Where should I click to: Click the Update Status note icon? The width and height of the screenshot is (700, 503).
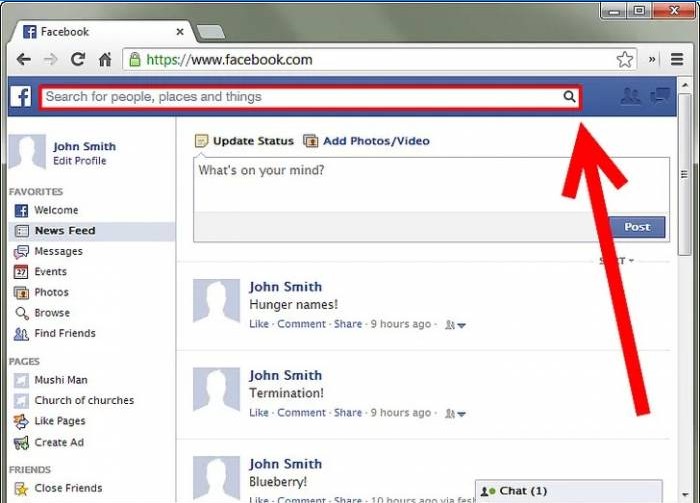coord(201,141)
